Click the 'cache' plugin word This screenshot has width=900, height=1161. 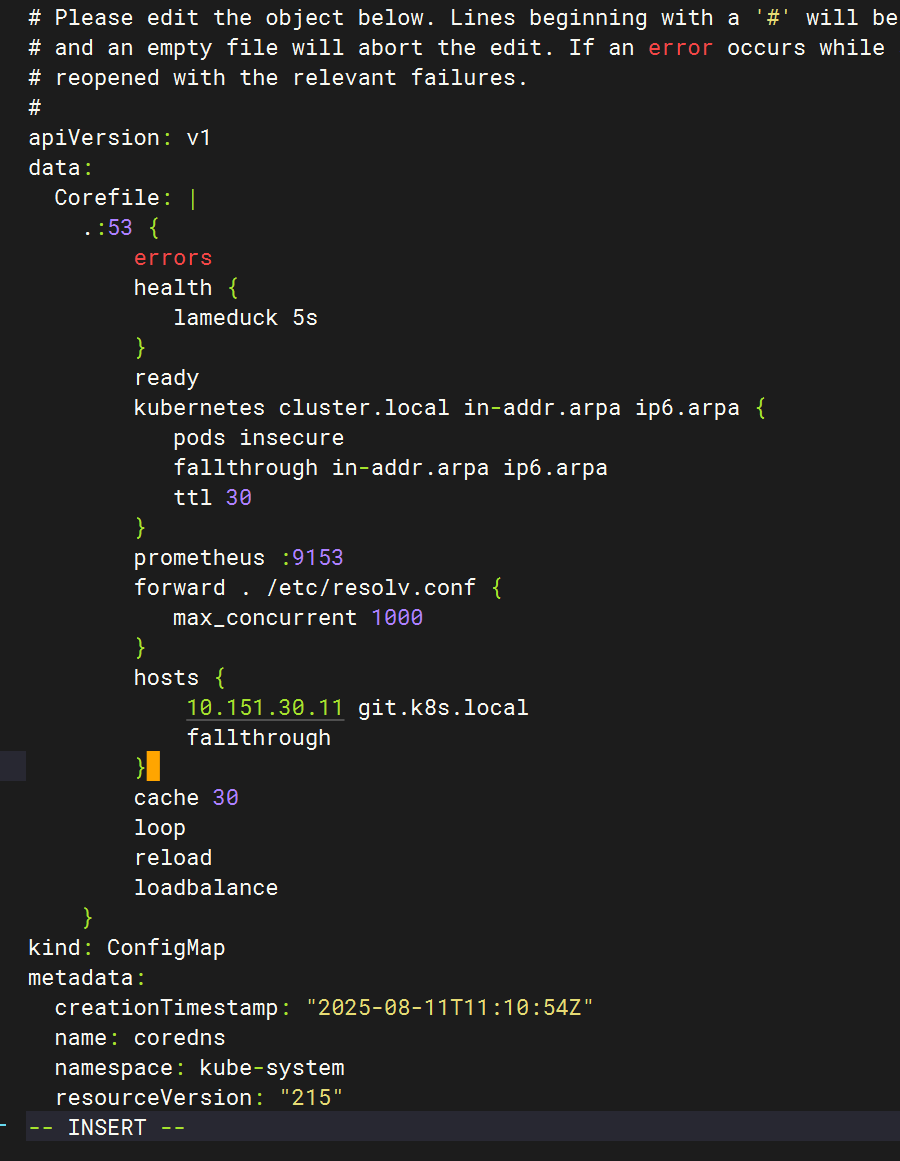click(167, 798)
